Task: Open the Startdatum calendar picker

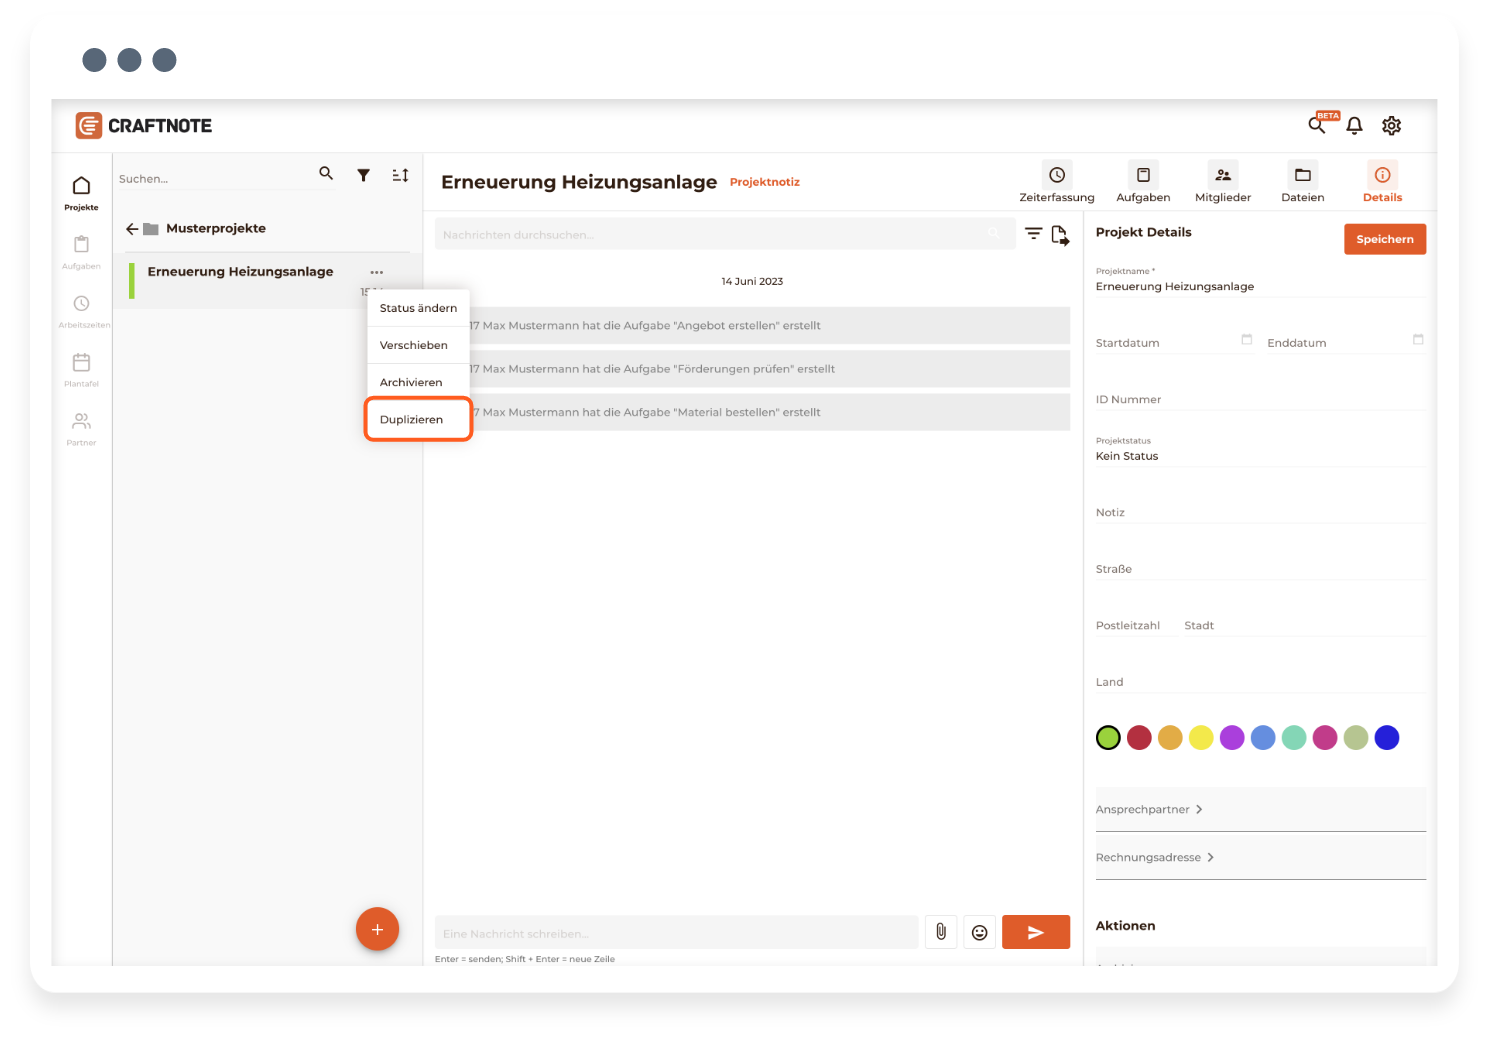Action: [x=1246, y=340]
